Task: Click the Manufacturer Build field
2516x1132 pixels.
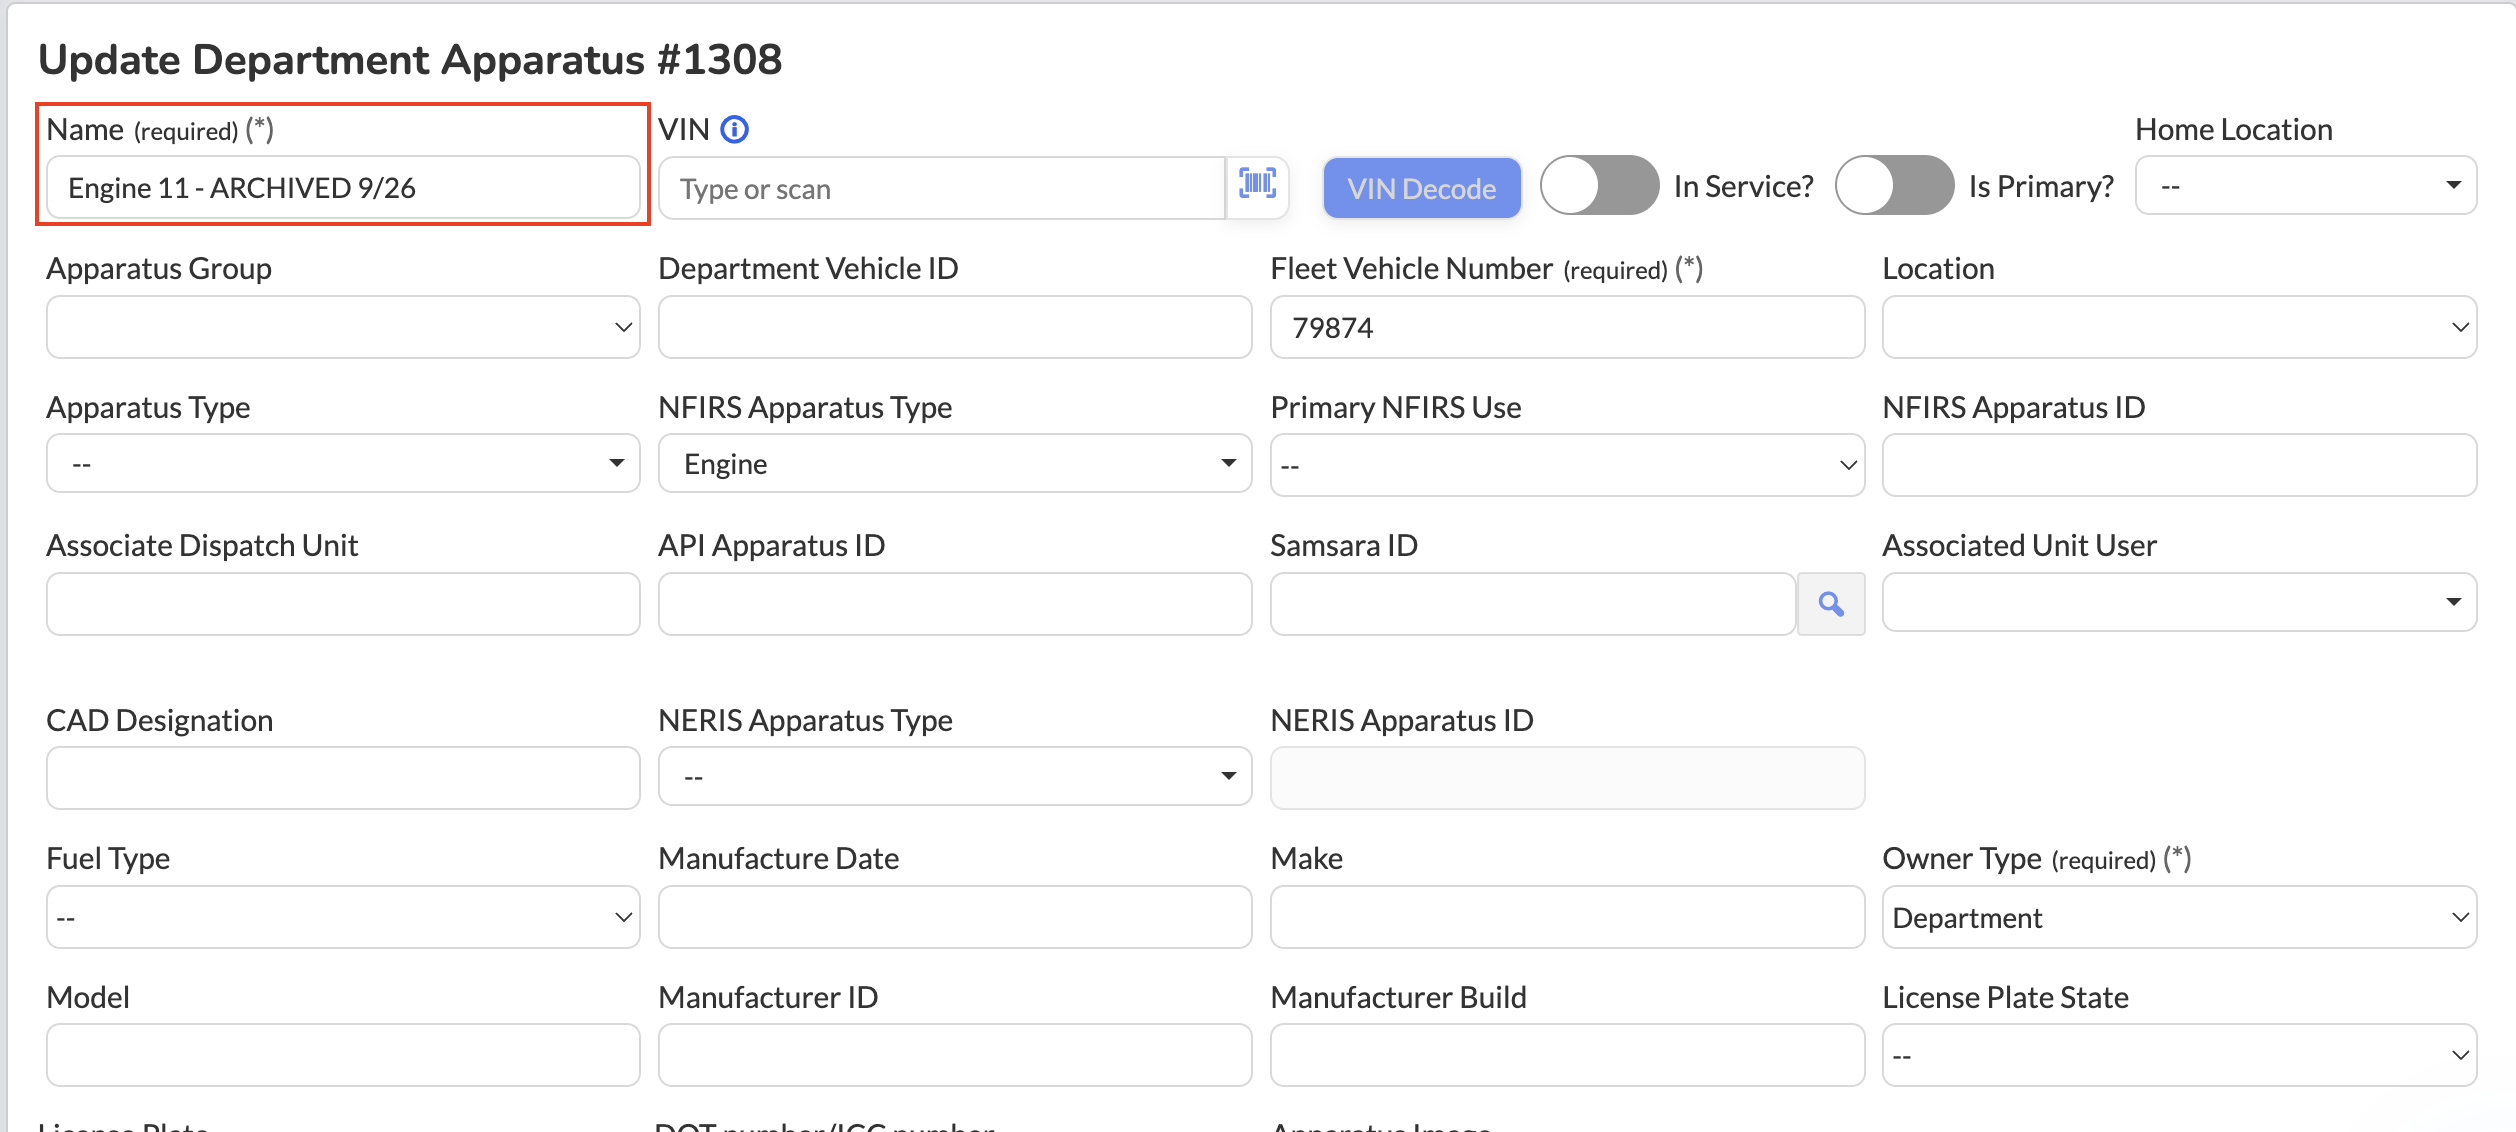Action: point(1567,1055)
